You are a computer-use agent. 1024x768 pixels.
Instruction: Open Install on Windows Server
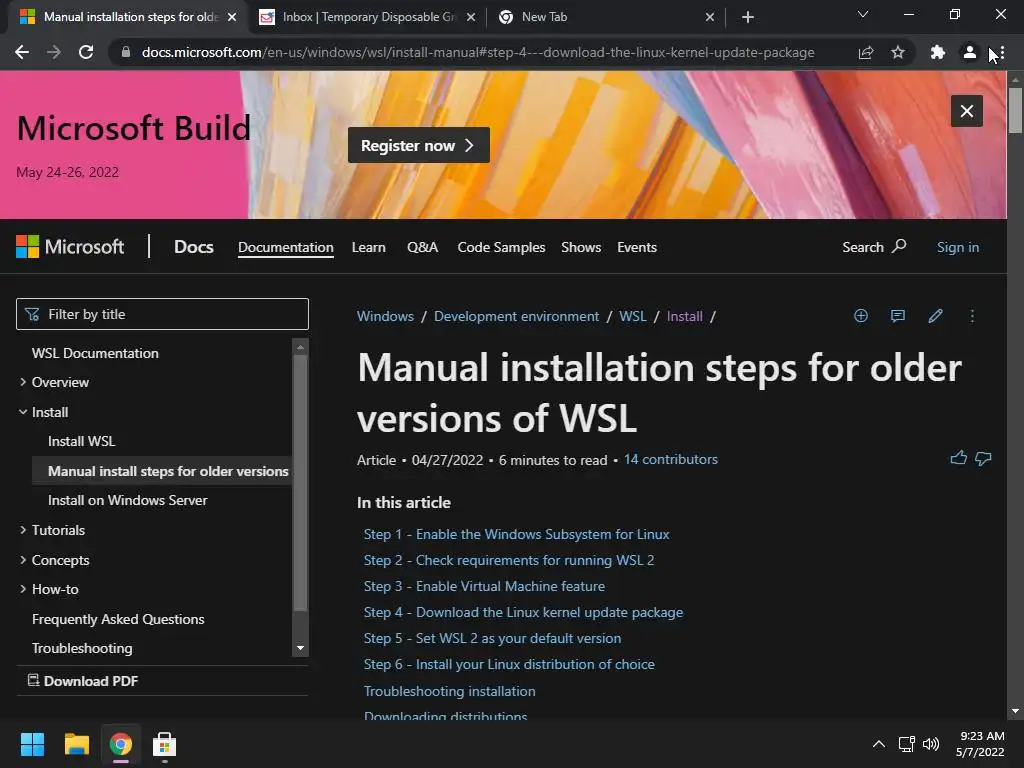(x=127, y=500)
